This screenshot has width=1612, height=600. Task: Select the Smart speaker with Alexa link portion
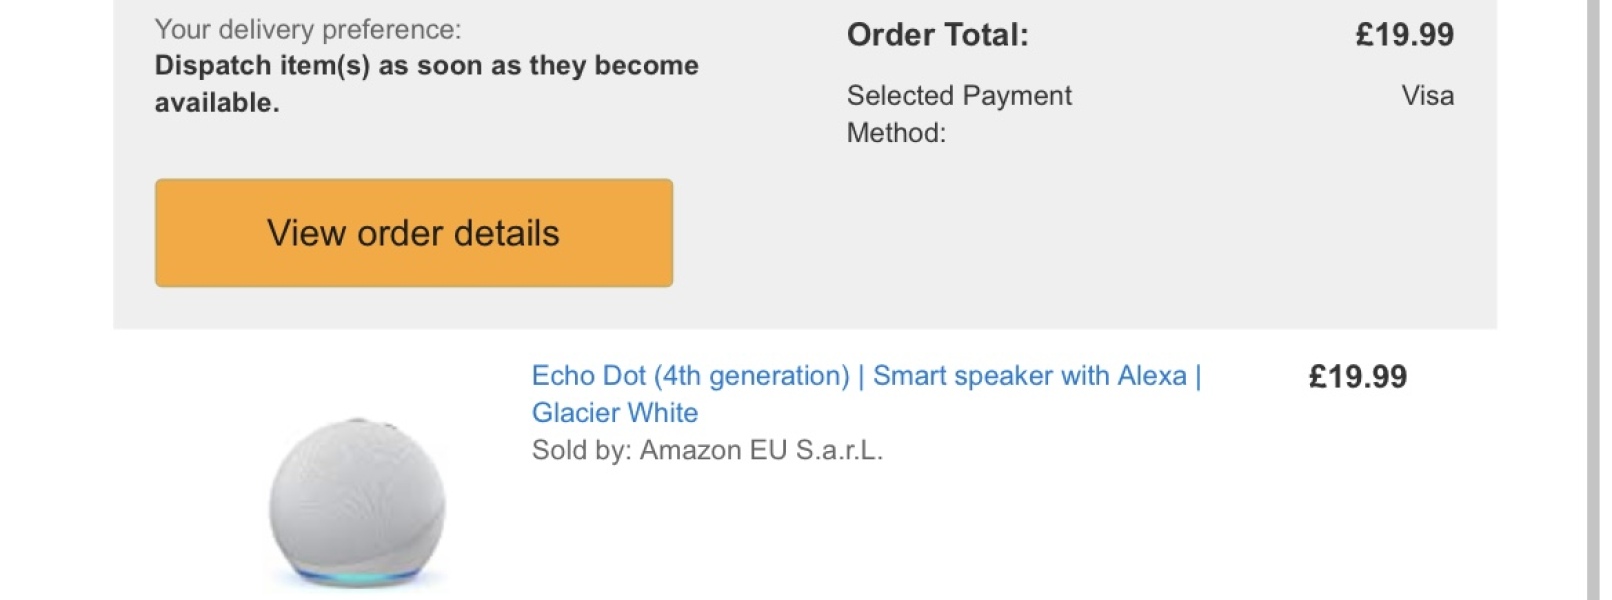(1030, 376)
